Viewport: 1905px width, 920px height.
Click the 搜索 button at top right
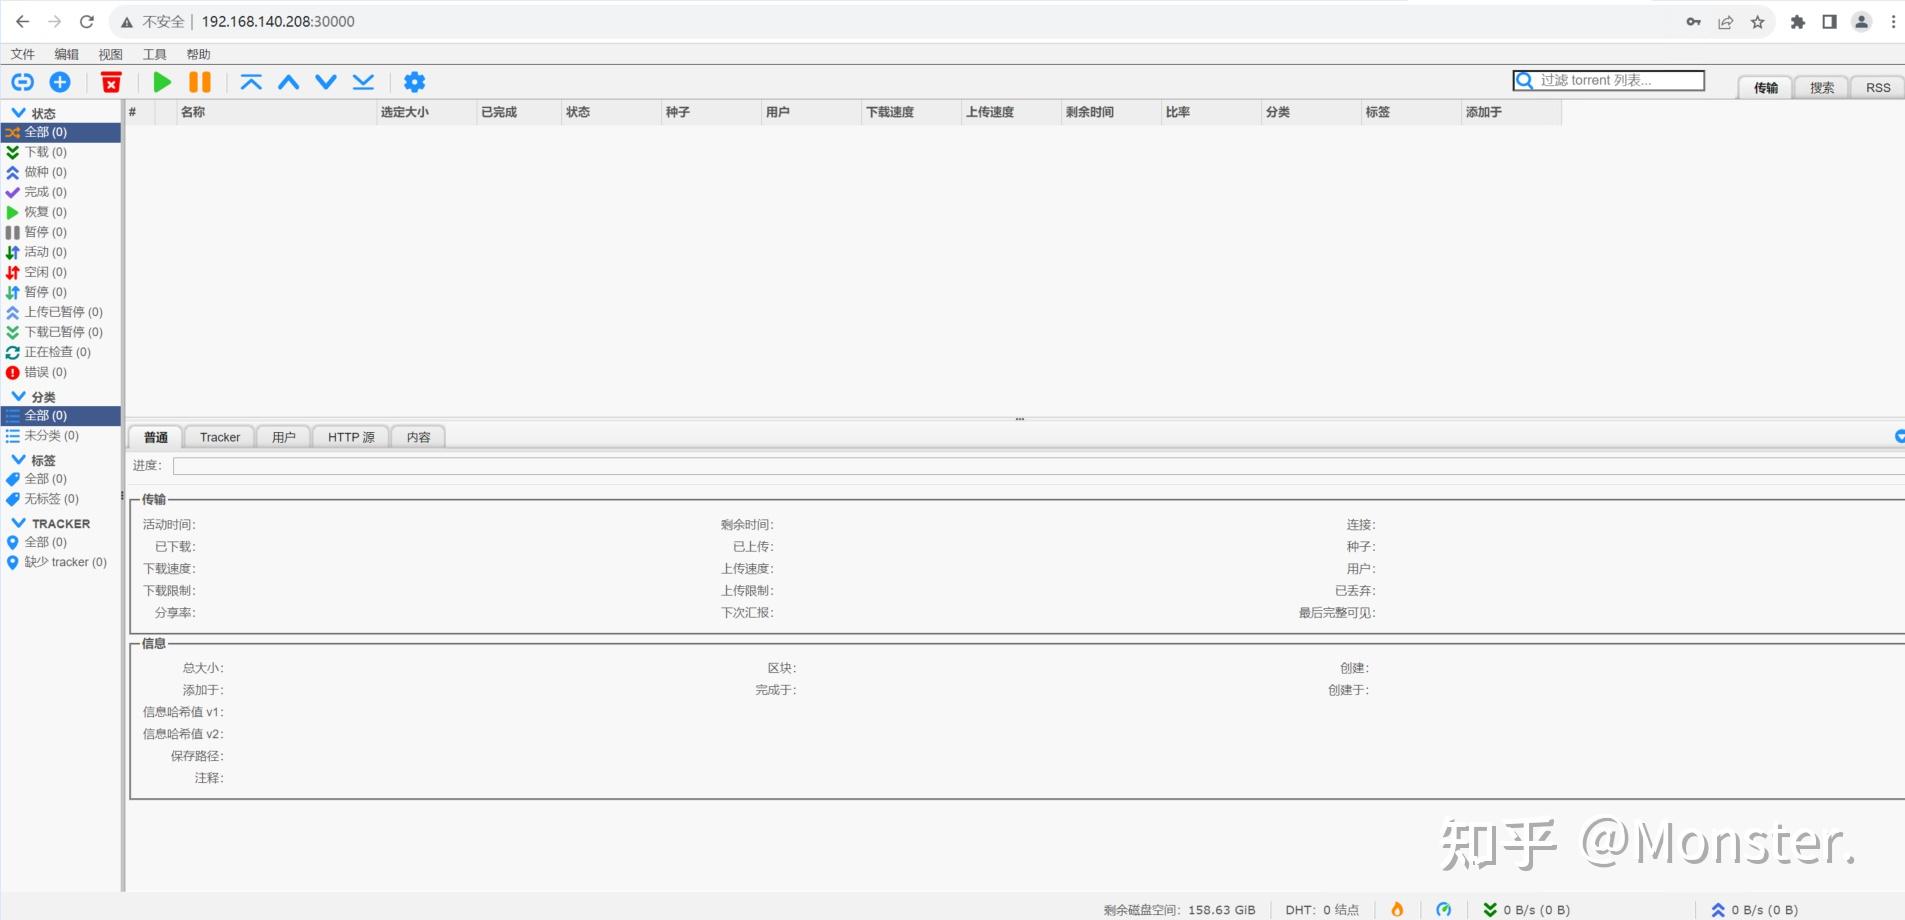coord(1821,87)
